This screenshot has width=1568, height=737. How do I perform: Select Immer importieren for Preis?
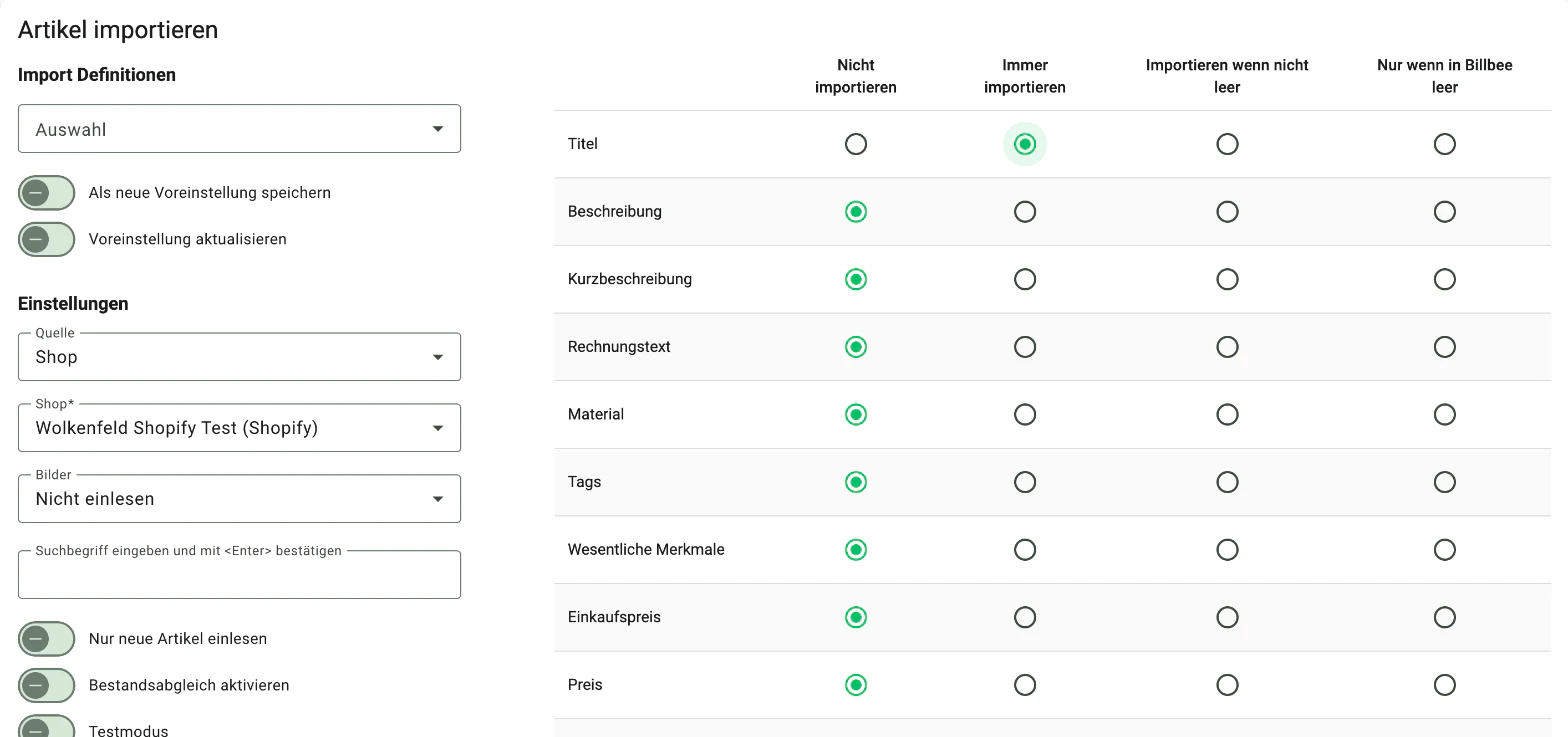pyautogui.click(x=1025, y=685)
